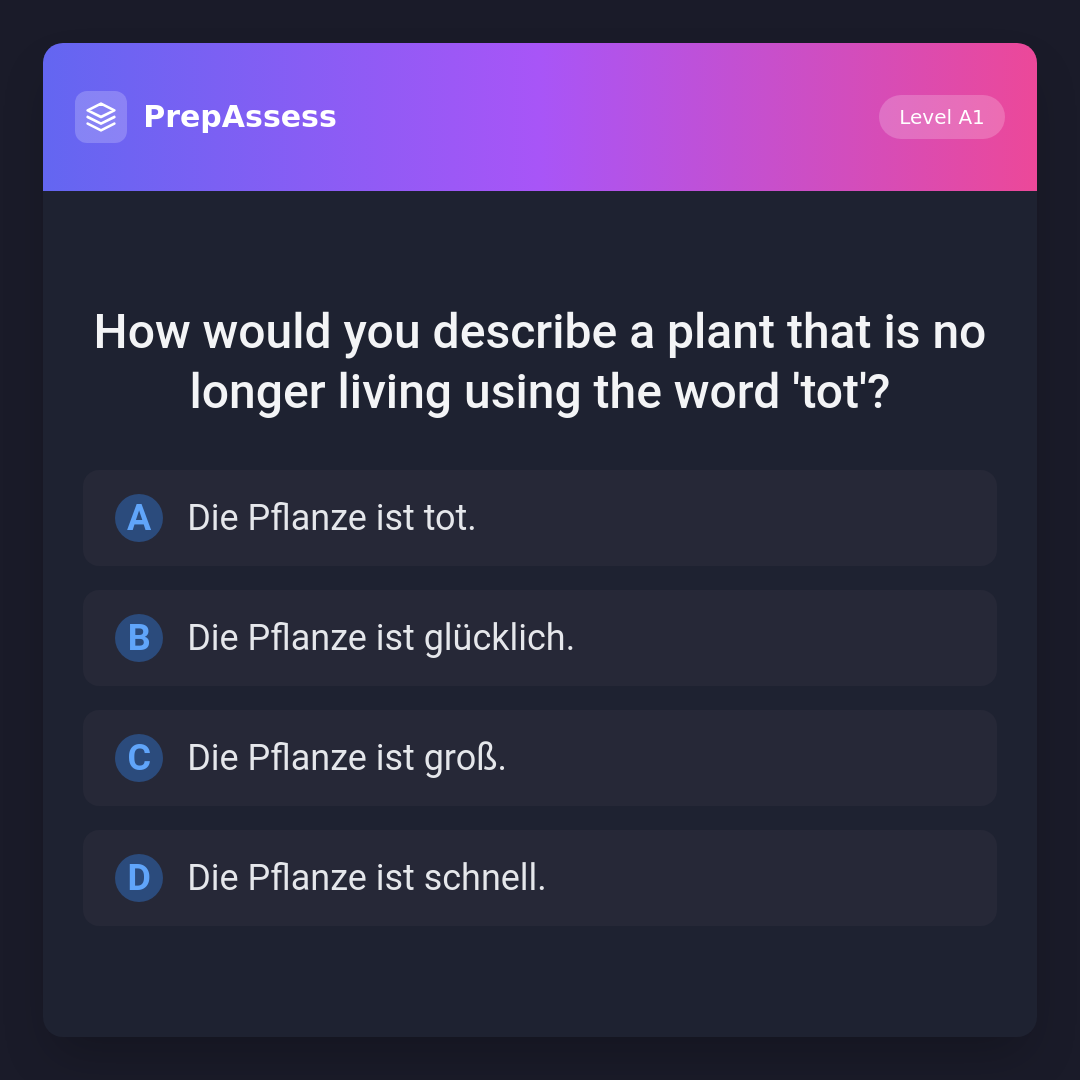
Task: Click the PrepAssess brand name text
Action: [x=240, y=117]
